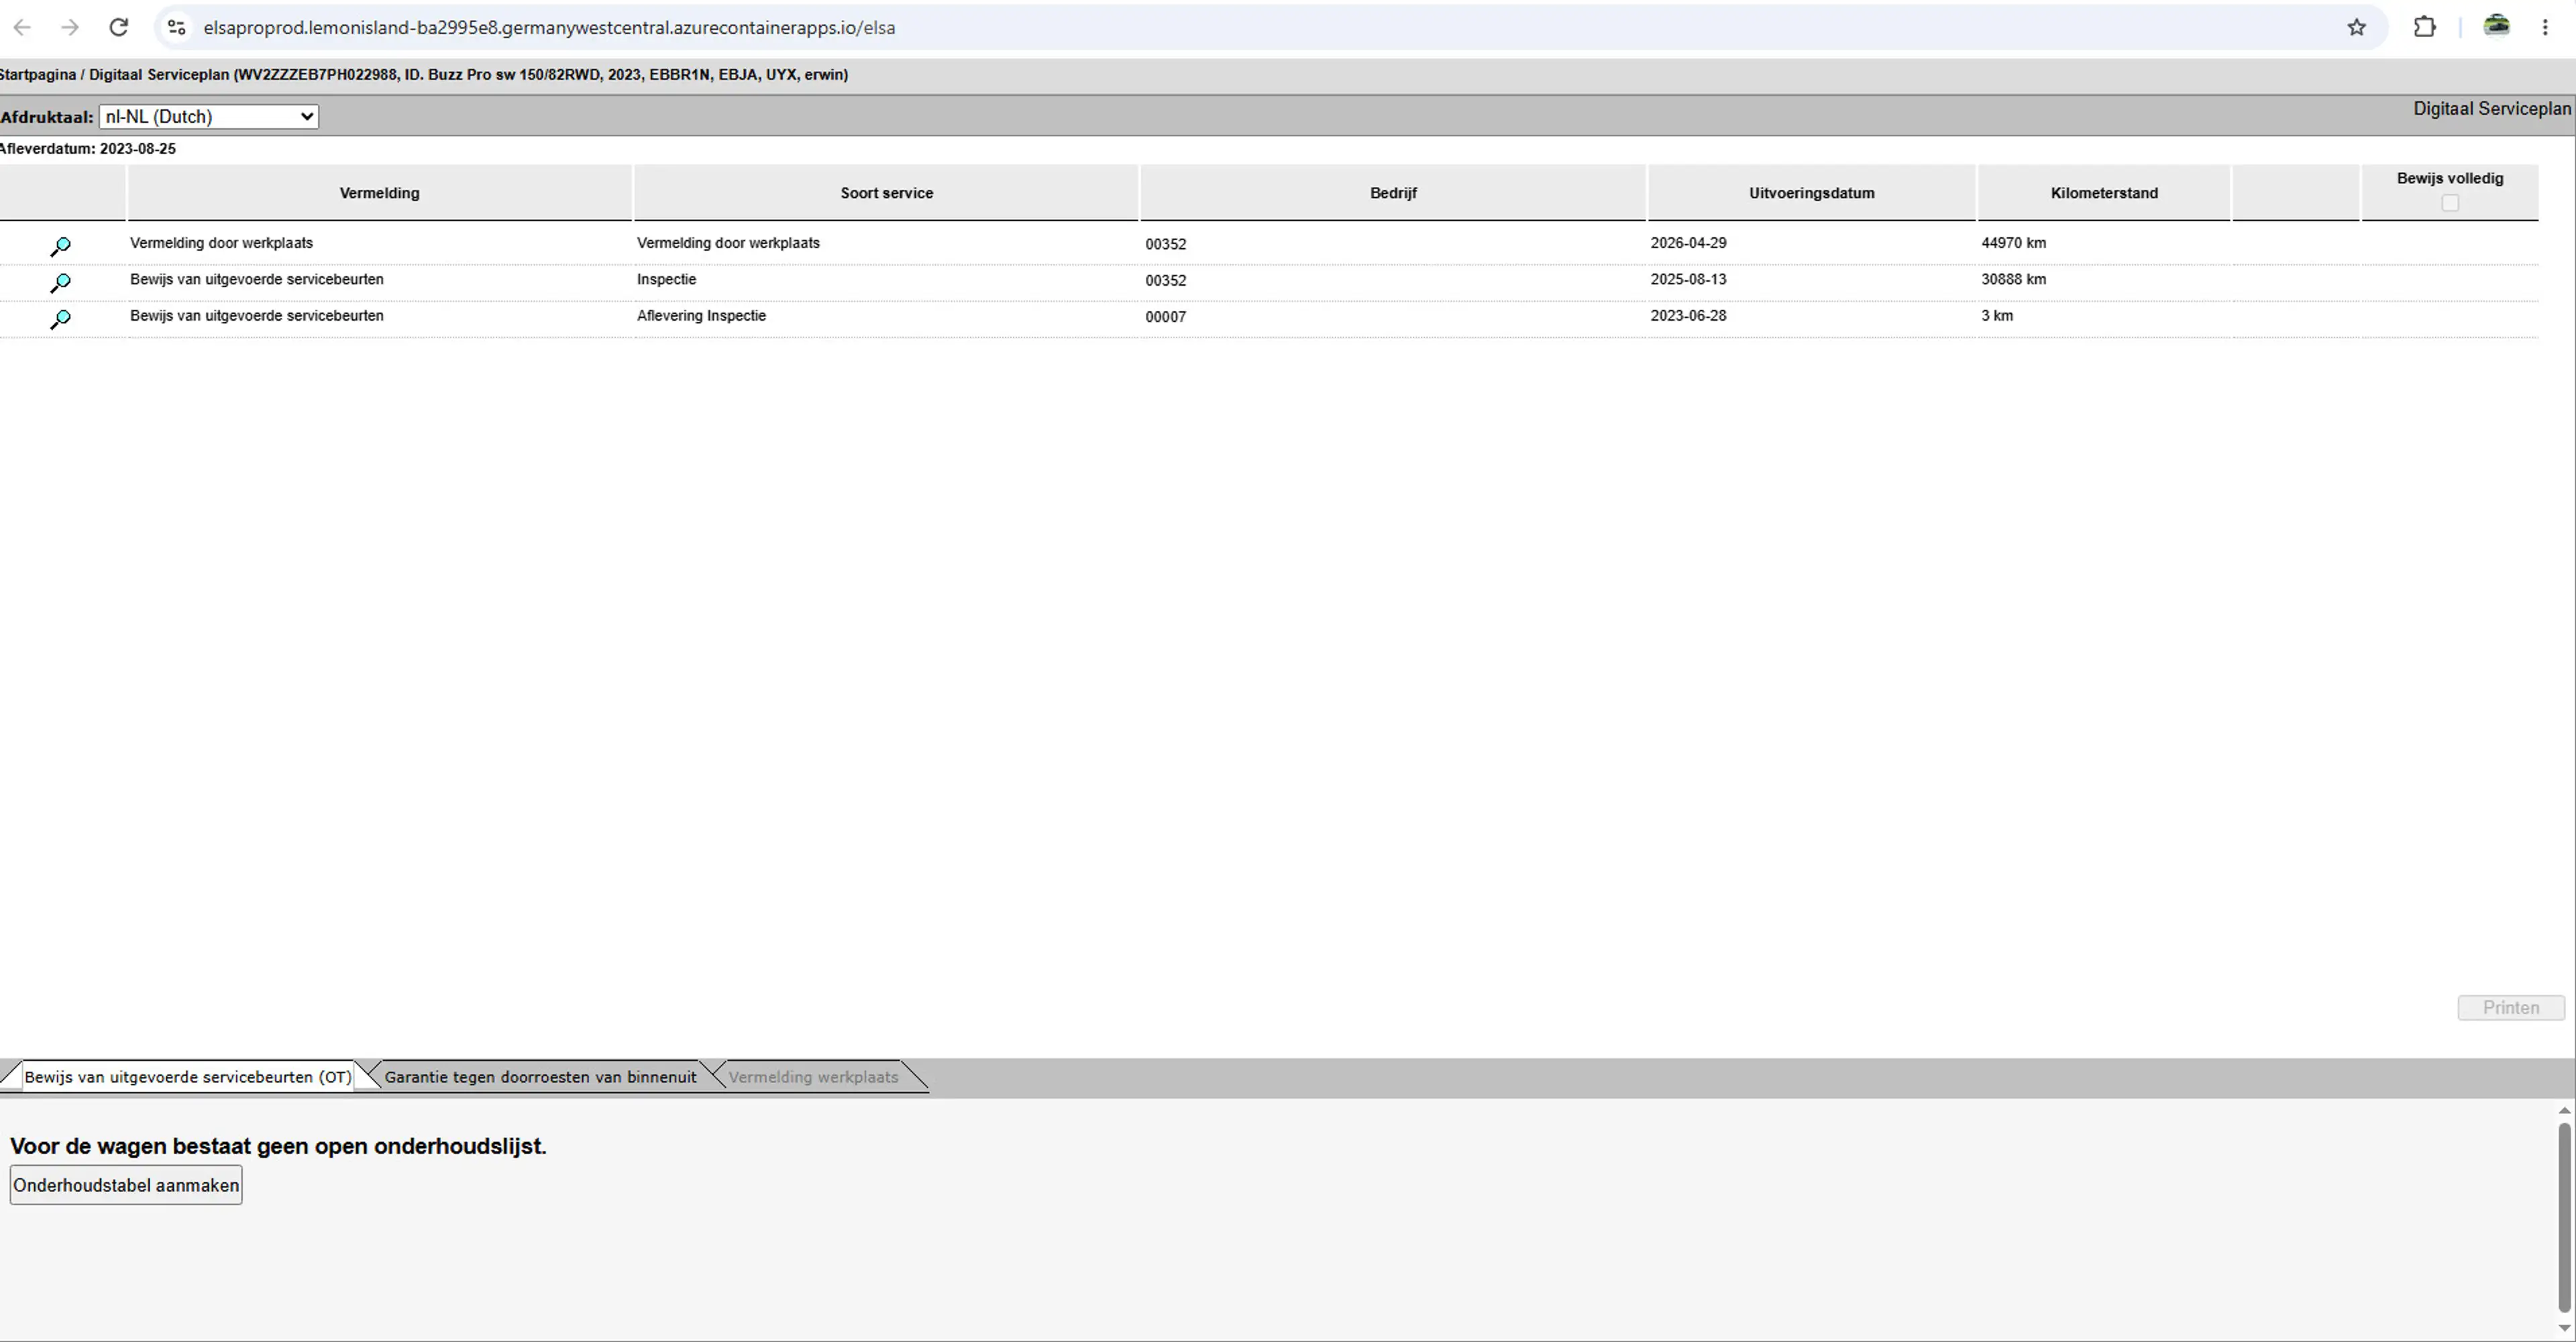View site information icon in address bar

pos(176,27)
